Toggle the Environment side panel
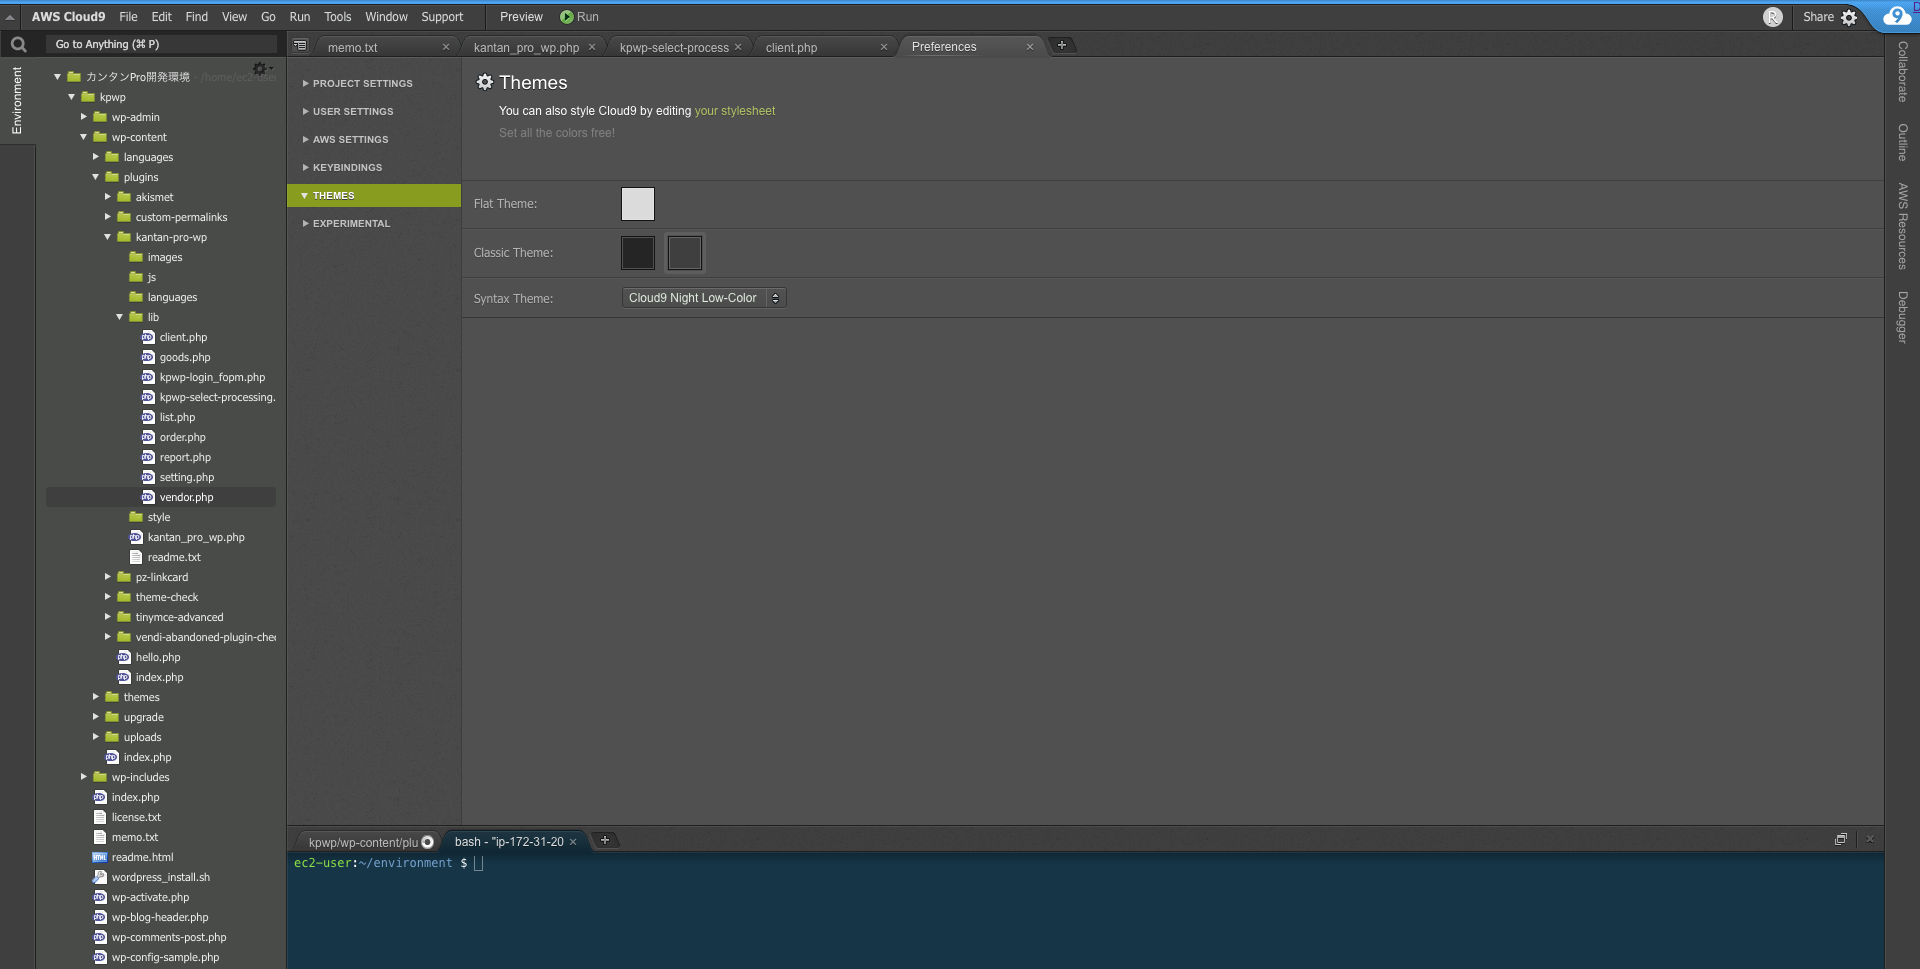Screen dimensions: 1920x969 (x=17, y=101)
